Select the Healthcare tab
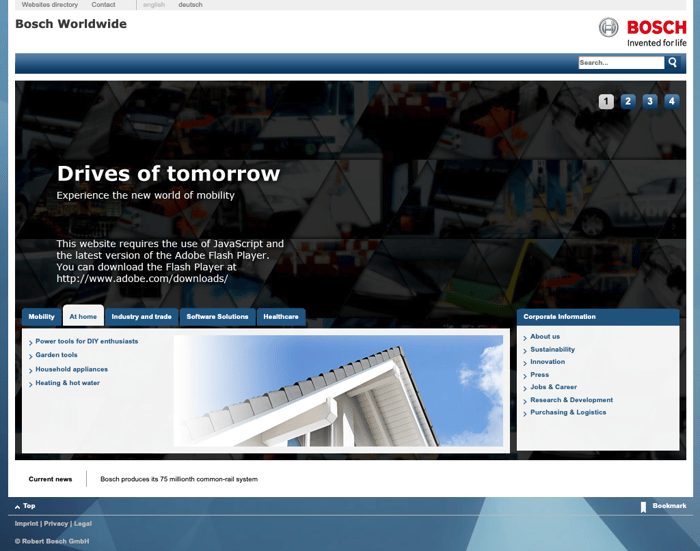This screenshot has width=700, height=551. pyautogui.click(x=281, y=317)
